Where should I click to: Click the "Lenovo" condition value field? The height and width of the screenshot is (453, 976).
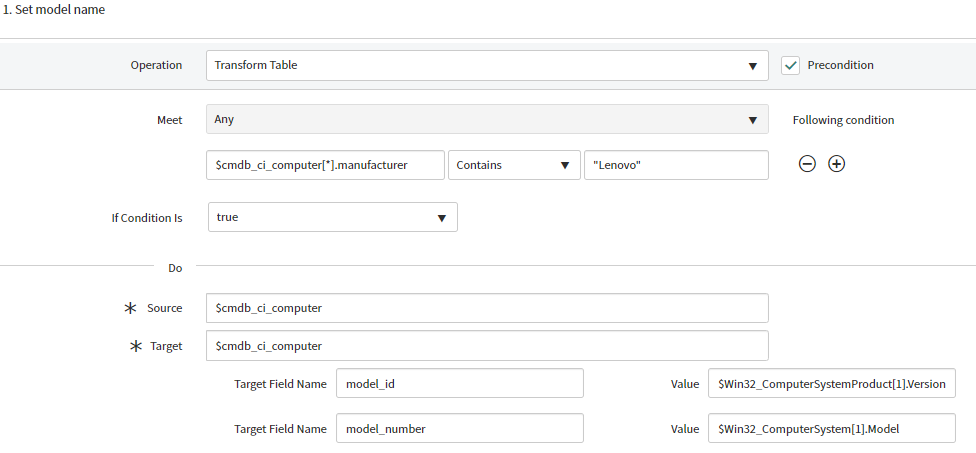676,165
